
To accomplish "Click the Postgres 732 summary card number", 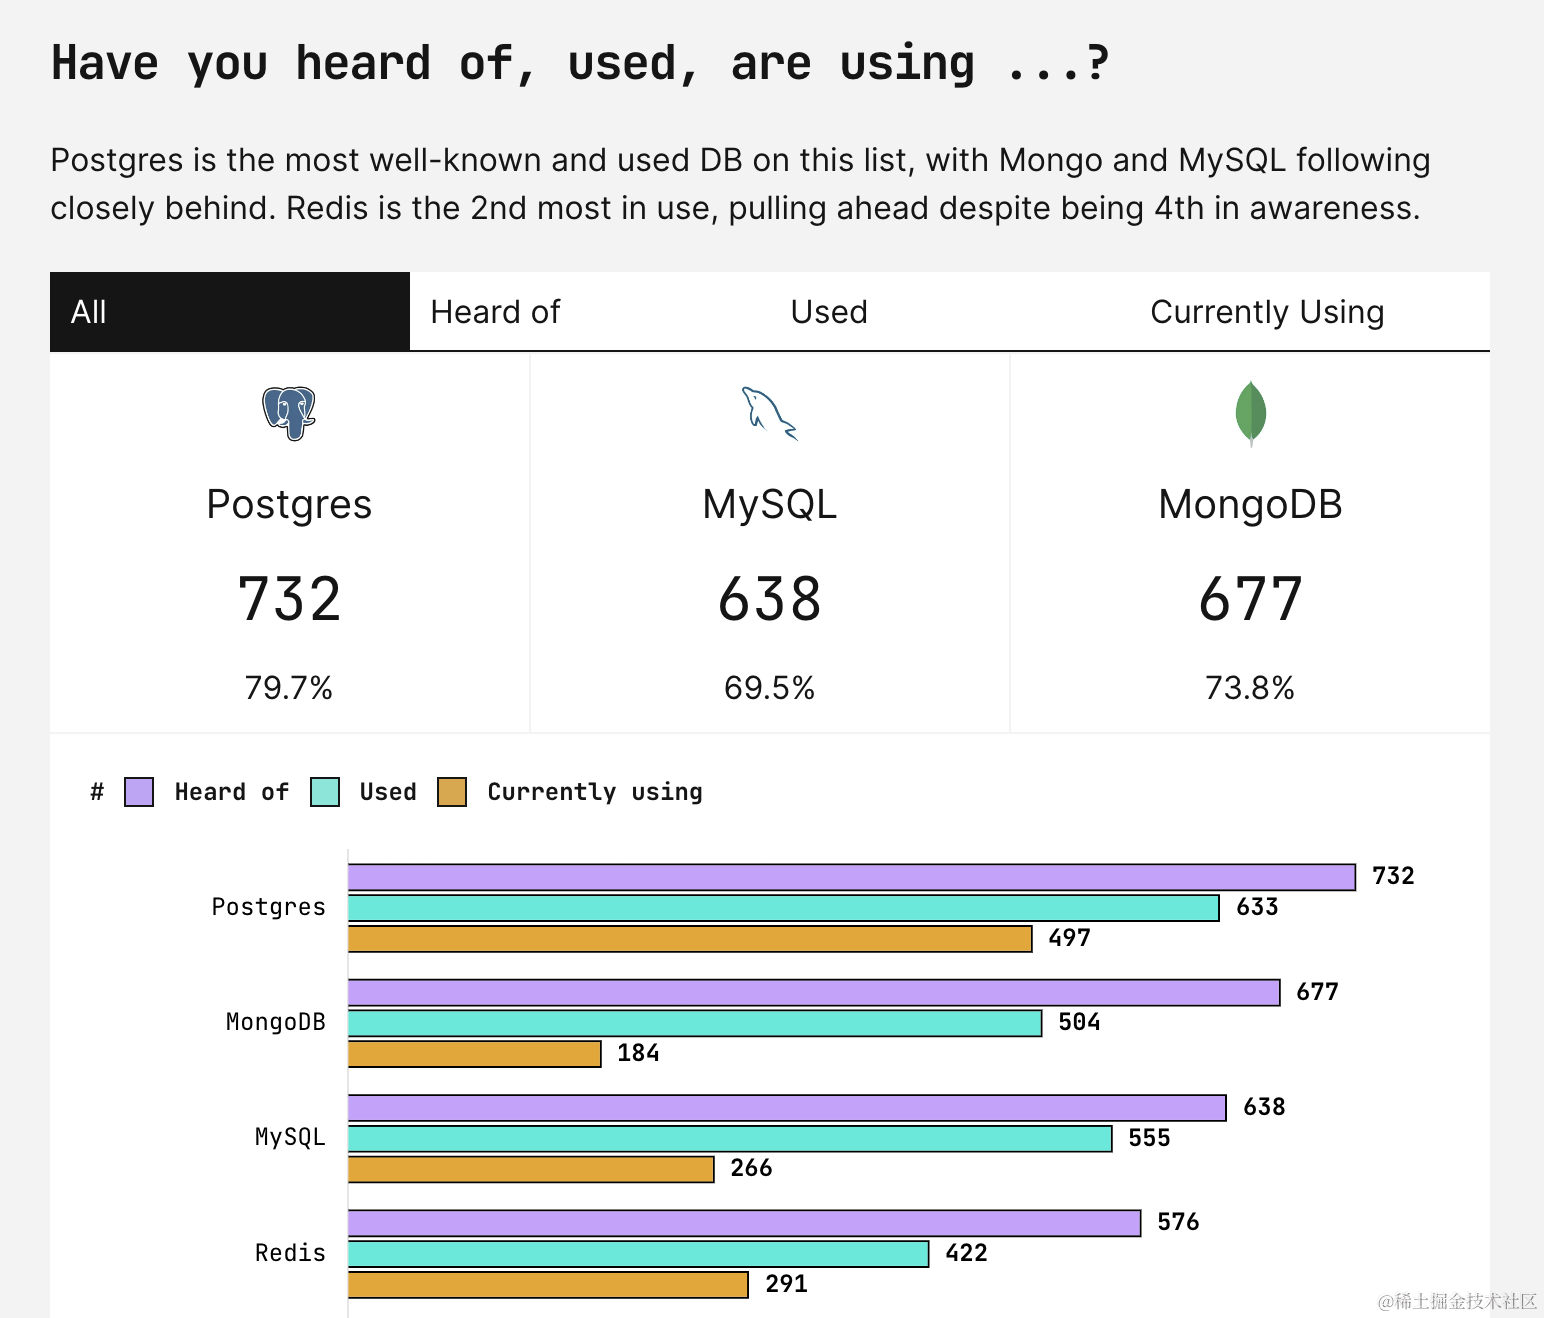I will 289,599.
